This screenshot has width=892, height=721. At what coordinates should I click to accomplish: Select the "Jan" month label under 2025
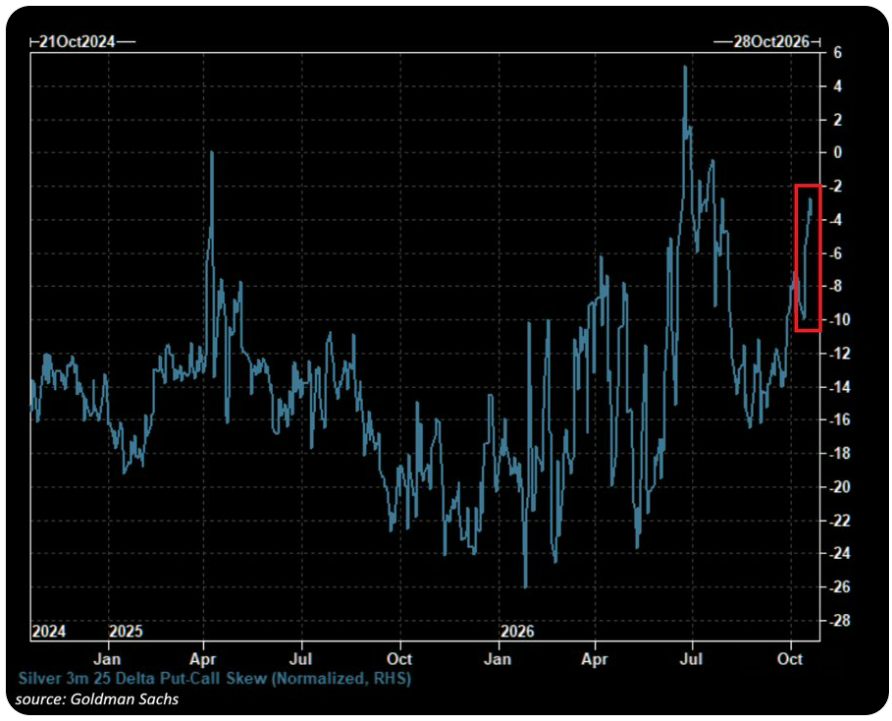pyautogui.click(x=108, y=659)
